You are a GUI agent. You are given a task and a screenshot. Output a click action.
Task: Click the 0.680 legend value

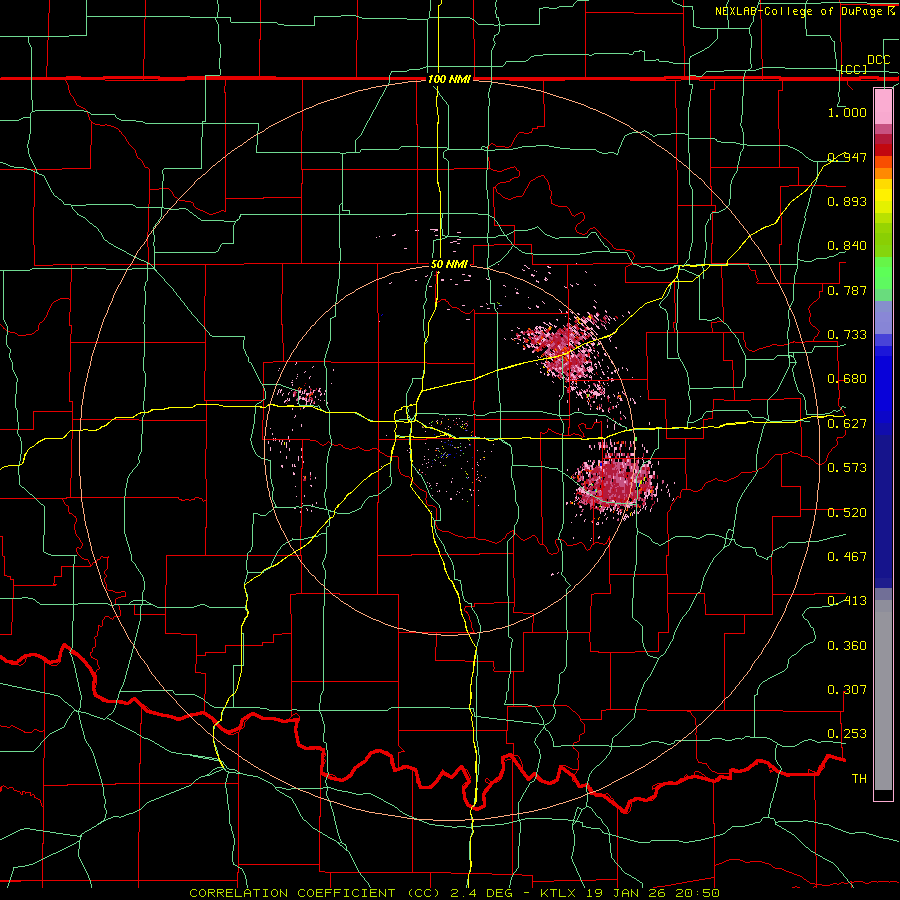[847, 379]
